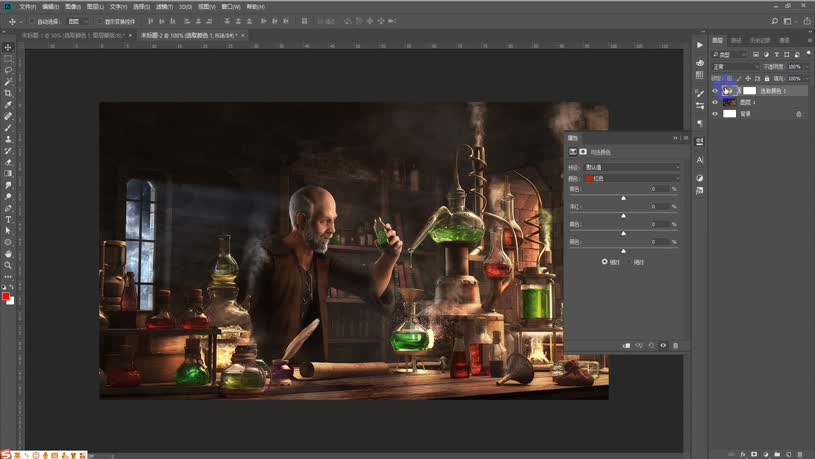Toggle layer filtering switch in Layers panel

[808, 54]
